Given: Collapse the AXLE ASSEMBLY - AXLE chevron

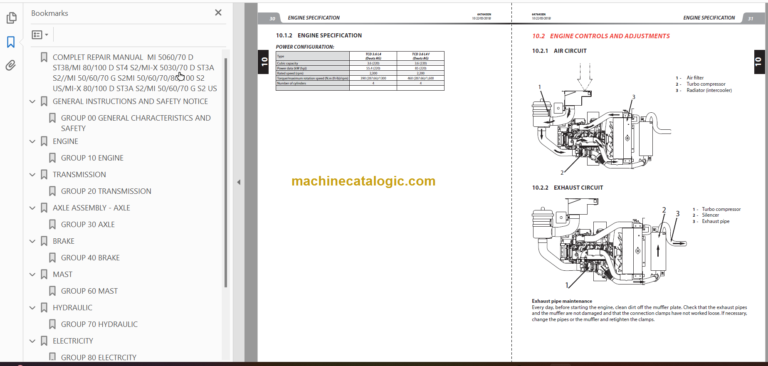Looking at the screenshot, I should click(33, 208).
